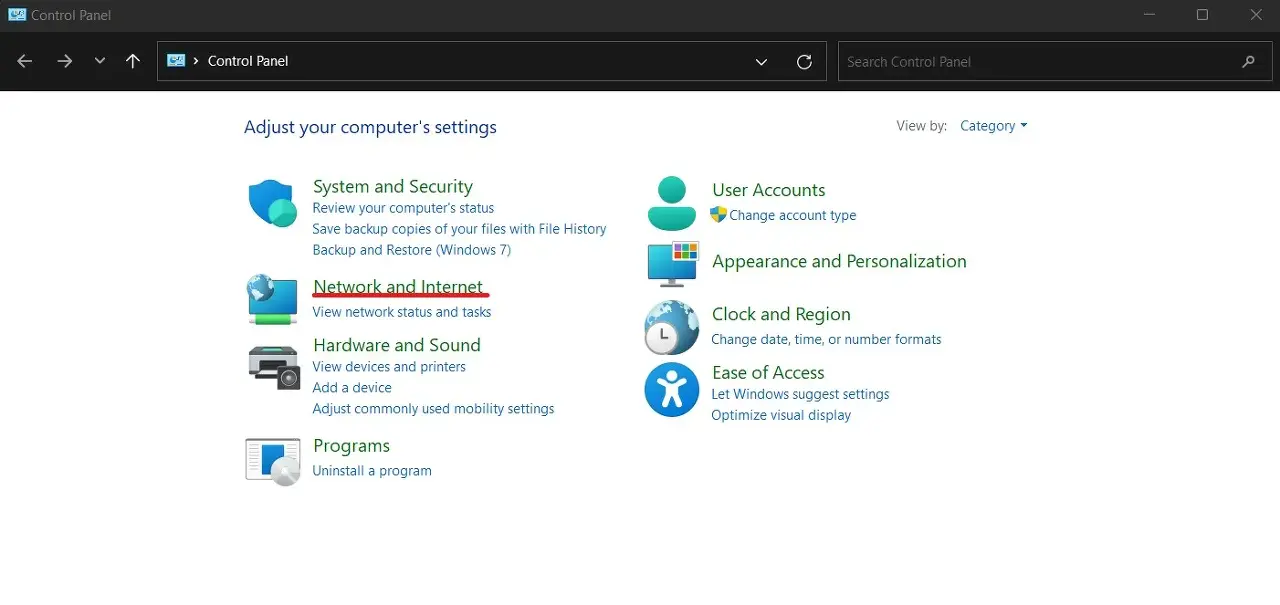Viewport: 1280px width, 605px height.
Task: Open User Accounts category
Action: [769, 190]
